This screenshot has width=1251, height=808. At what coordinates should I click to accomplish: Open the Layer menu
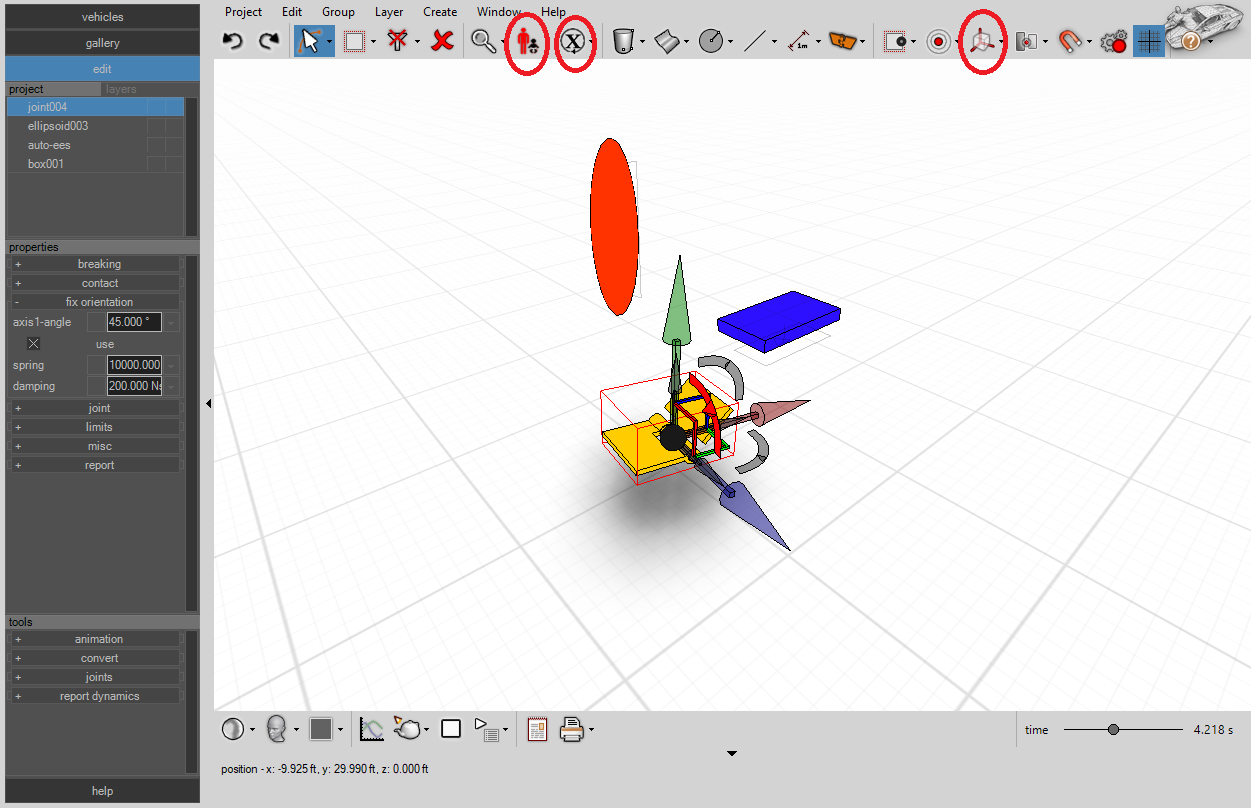point(389,12)
